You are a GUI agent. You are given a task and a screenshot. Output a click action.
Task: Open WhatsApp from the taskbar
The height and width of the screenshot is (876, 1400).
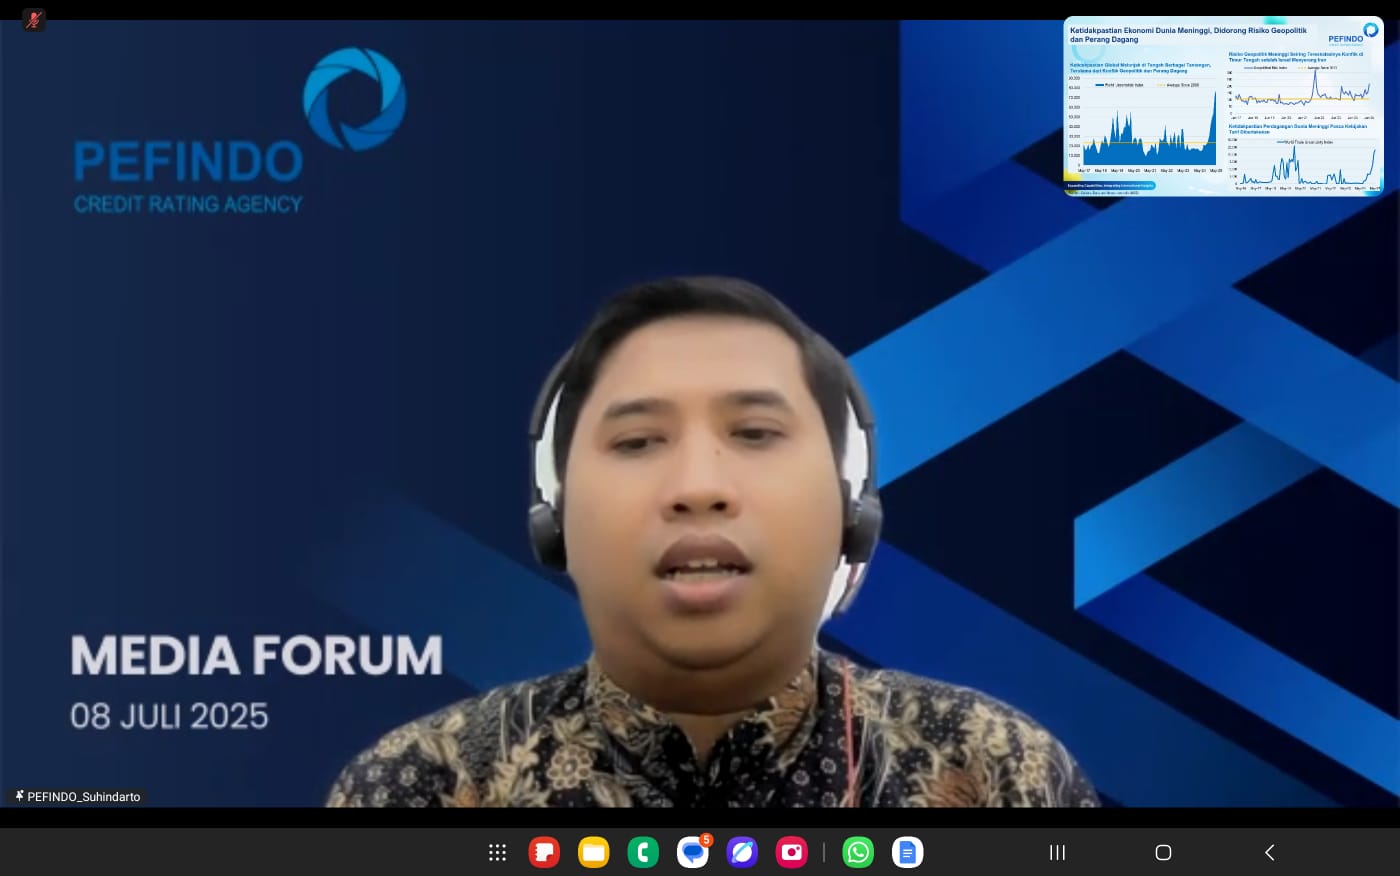click(x=858, y=852)
